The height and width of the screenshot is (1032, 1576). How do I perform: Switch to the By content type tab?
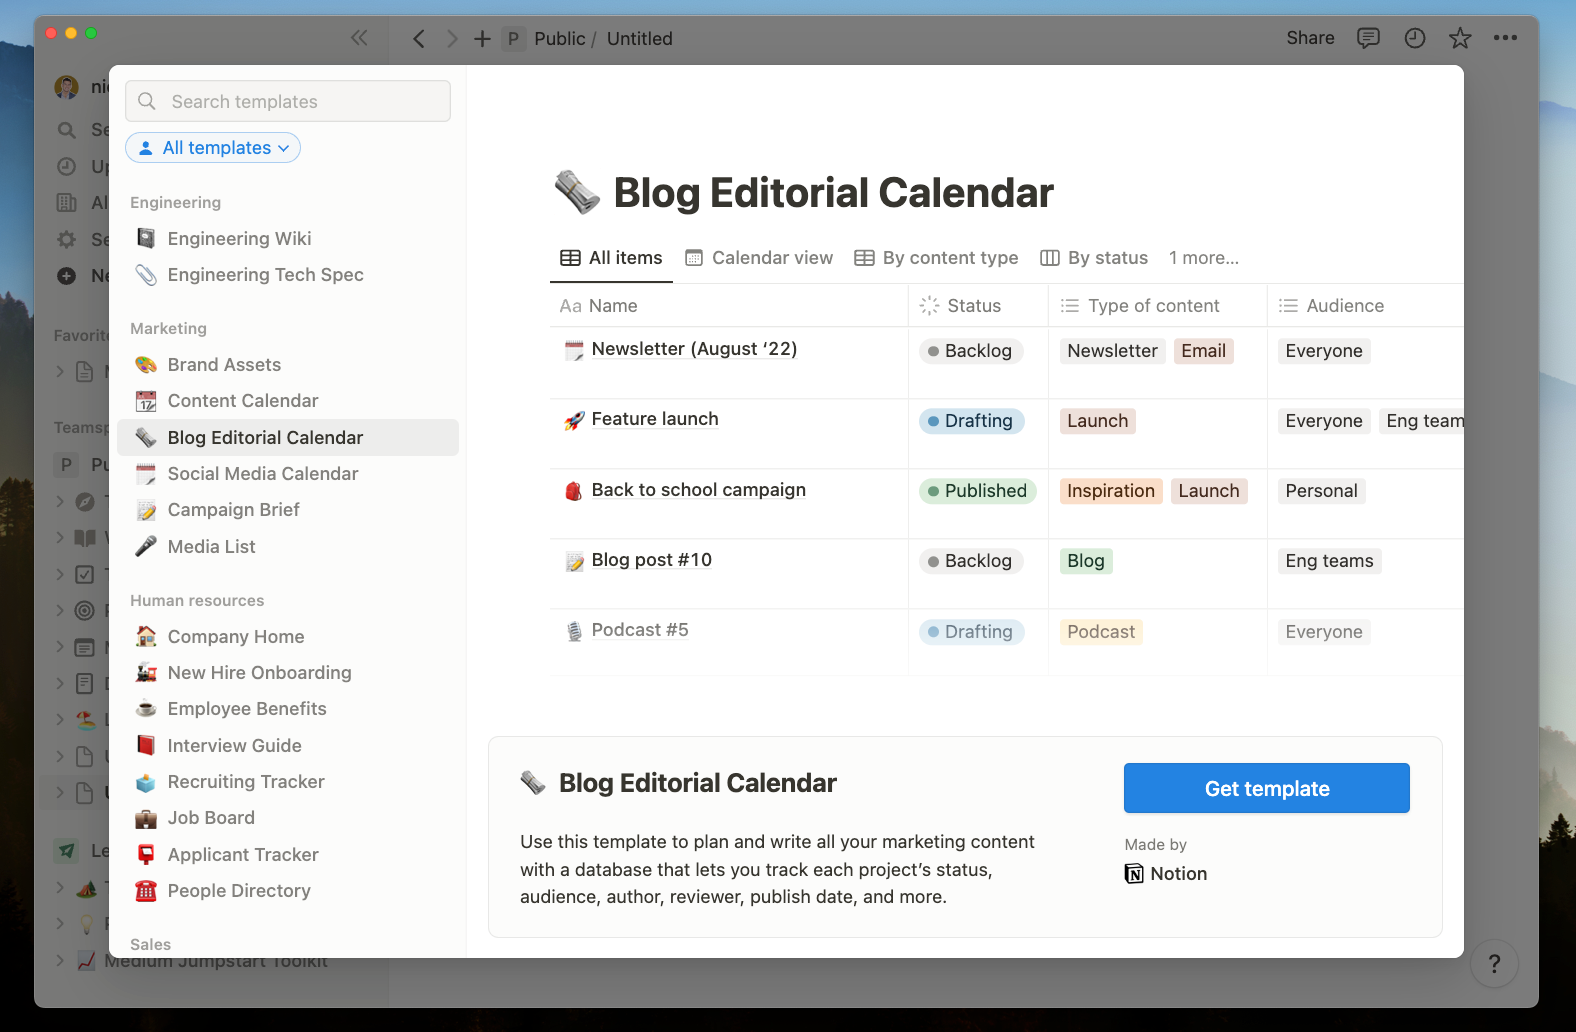(936, 258)
